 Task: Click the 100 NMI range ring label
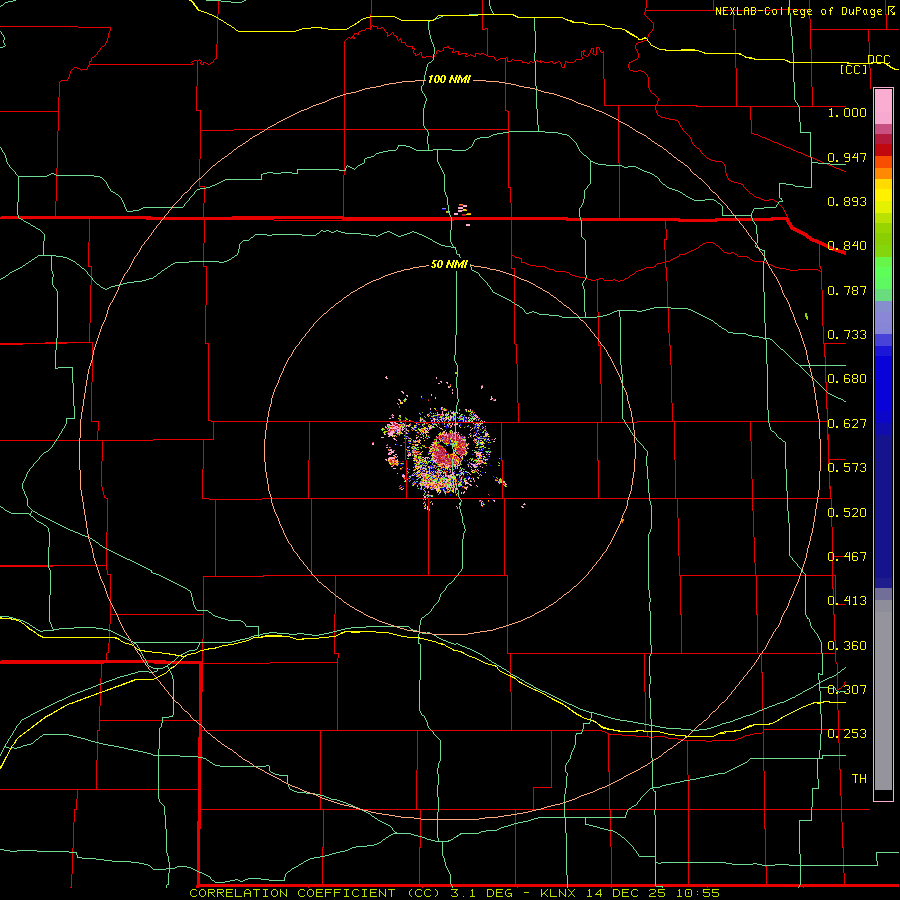[449, 79]
